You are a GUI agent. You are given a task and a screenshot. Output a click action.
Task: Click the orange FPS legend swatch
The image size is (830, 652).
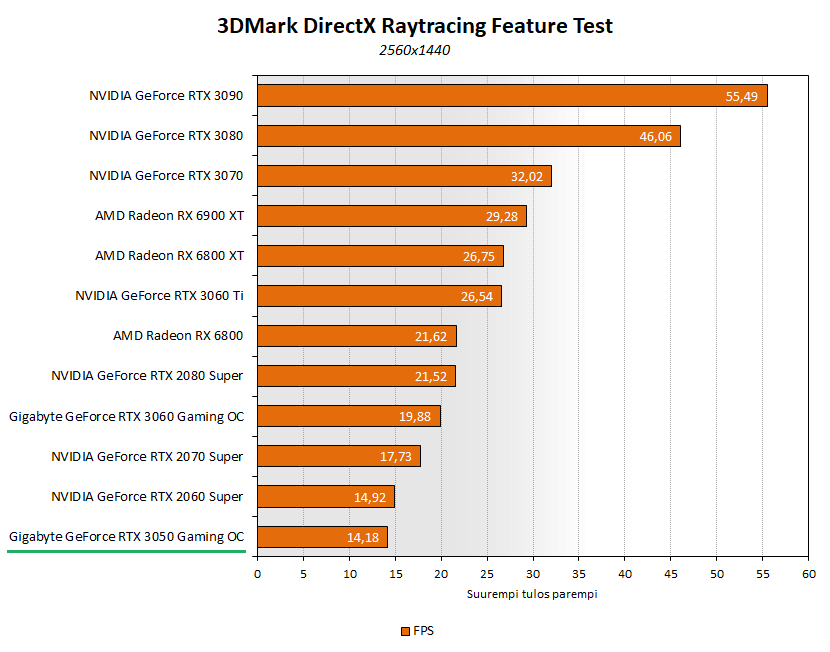coord(405,631)
